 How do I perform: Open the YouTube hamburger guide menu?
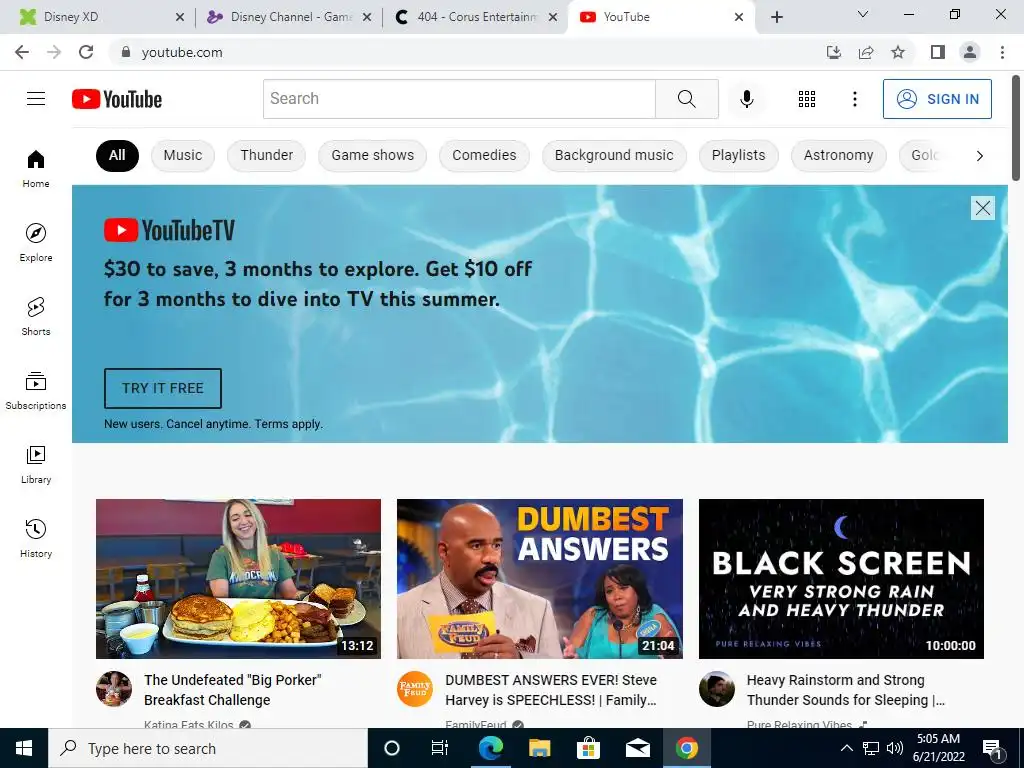point(36,99)
